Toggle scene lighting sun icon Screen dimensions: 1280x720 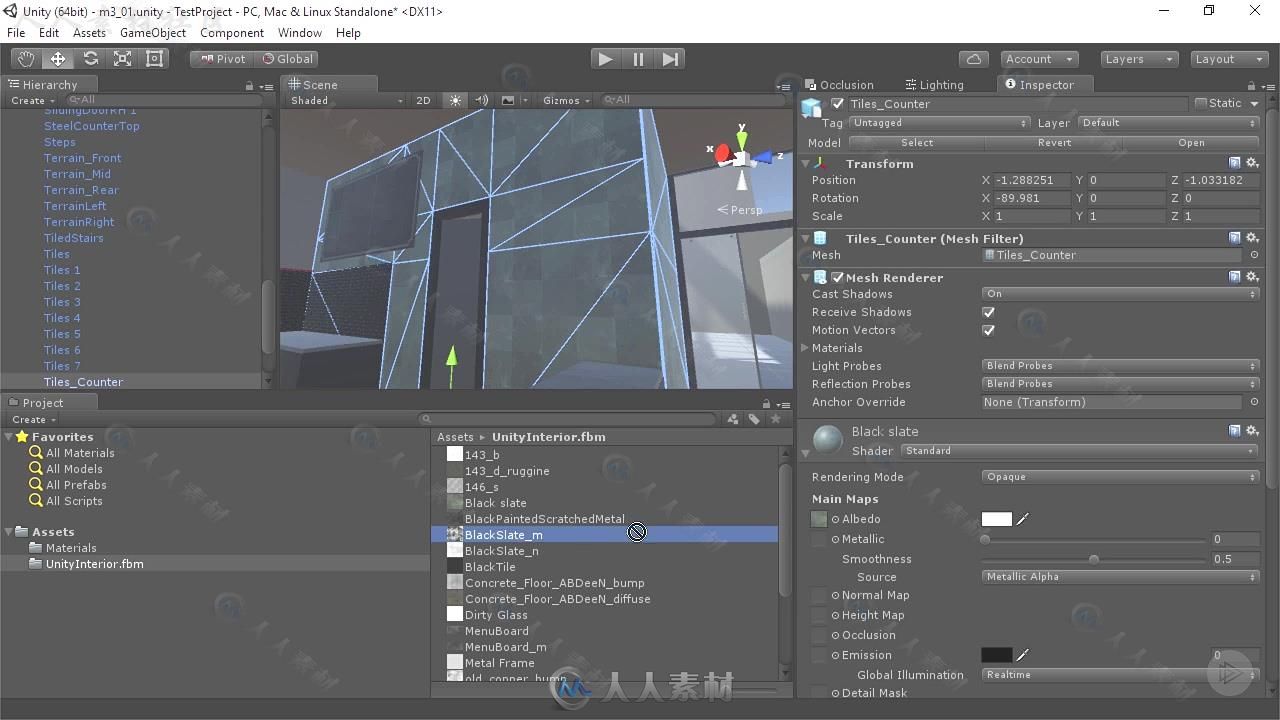click(x=455, y=100)
